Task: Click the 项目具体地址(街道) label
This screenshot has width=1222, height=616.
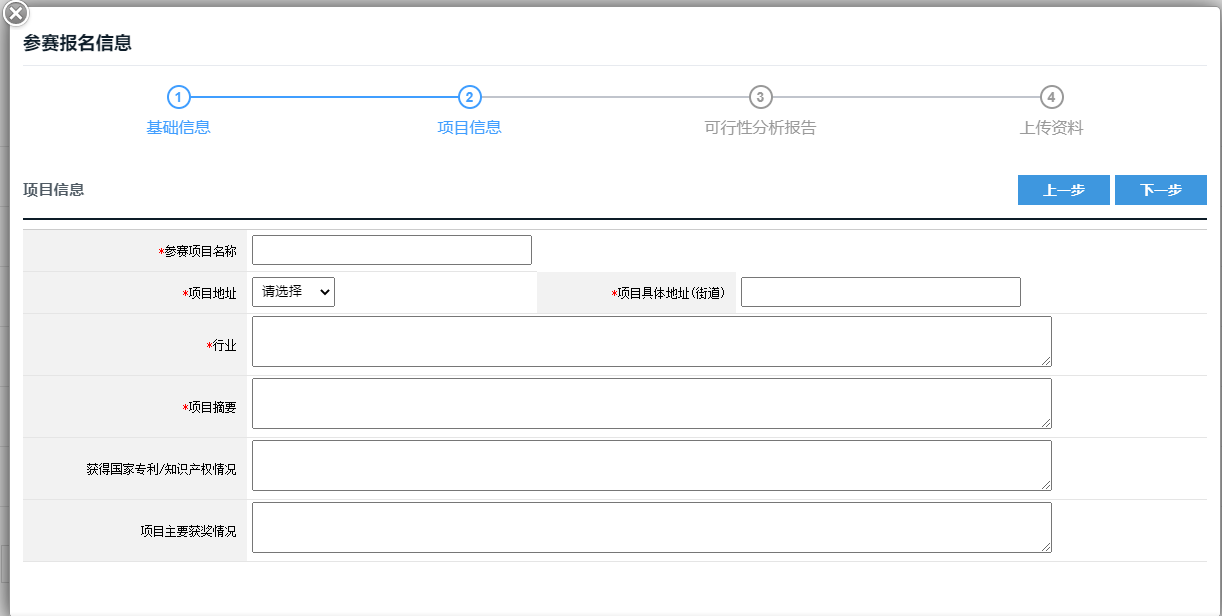Action: (668, 294)
